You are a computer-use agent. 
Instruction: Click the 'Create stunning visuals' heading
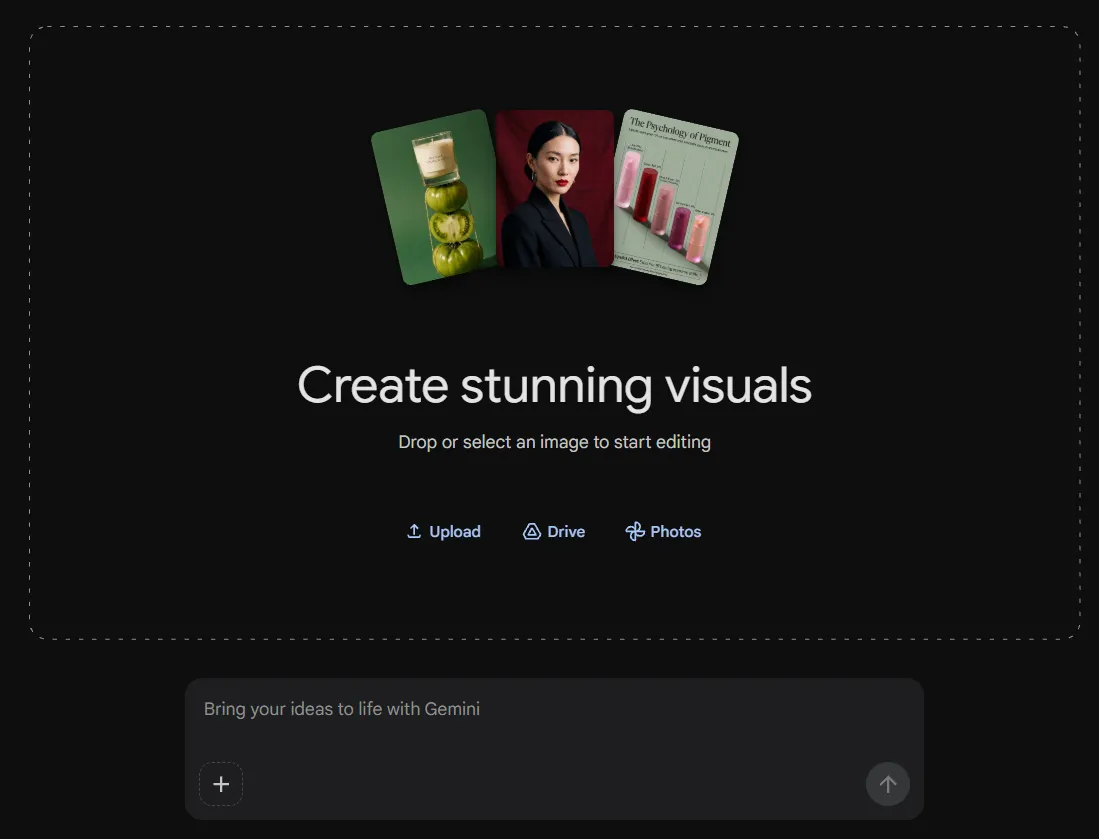pyautogui.click(x=554, y=385)
